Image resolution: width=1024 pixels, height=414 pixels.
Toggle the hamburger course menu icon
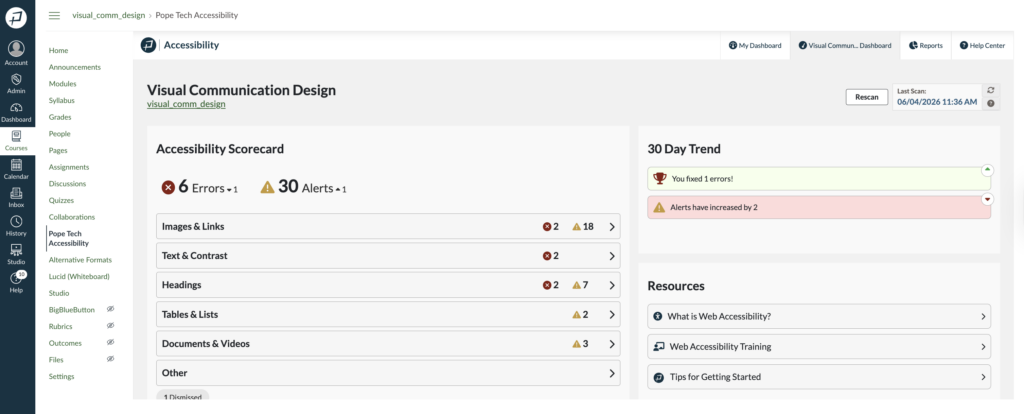54,15
